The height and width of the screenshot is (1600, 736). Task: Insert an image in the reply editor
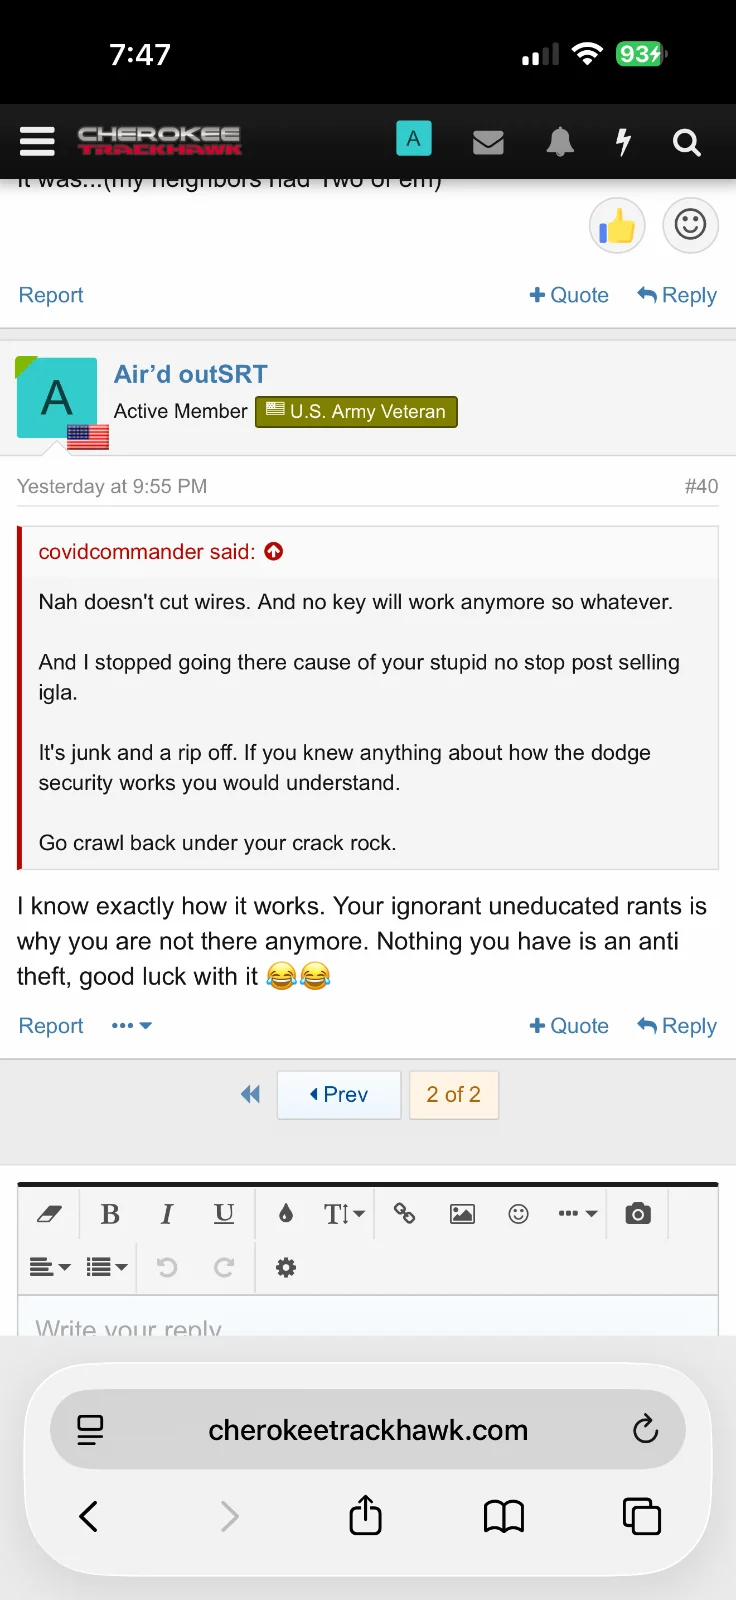point(462,1214)
